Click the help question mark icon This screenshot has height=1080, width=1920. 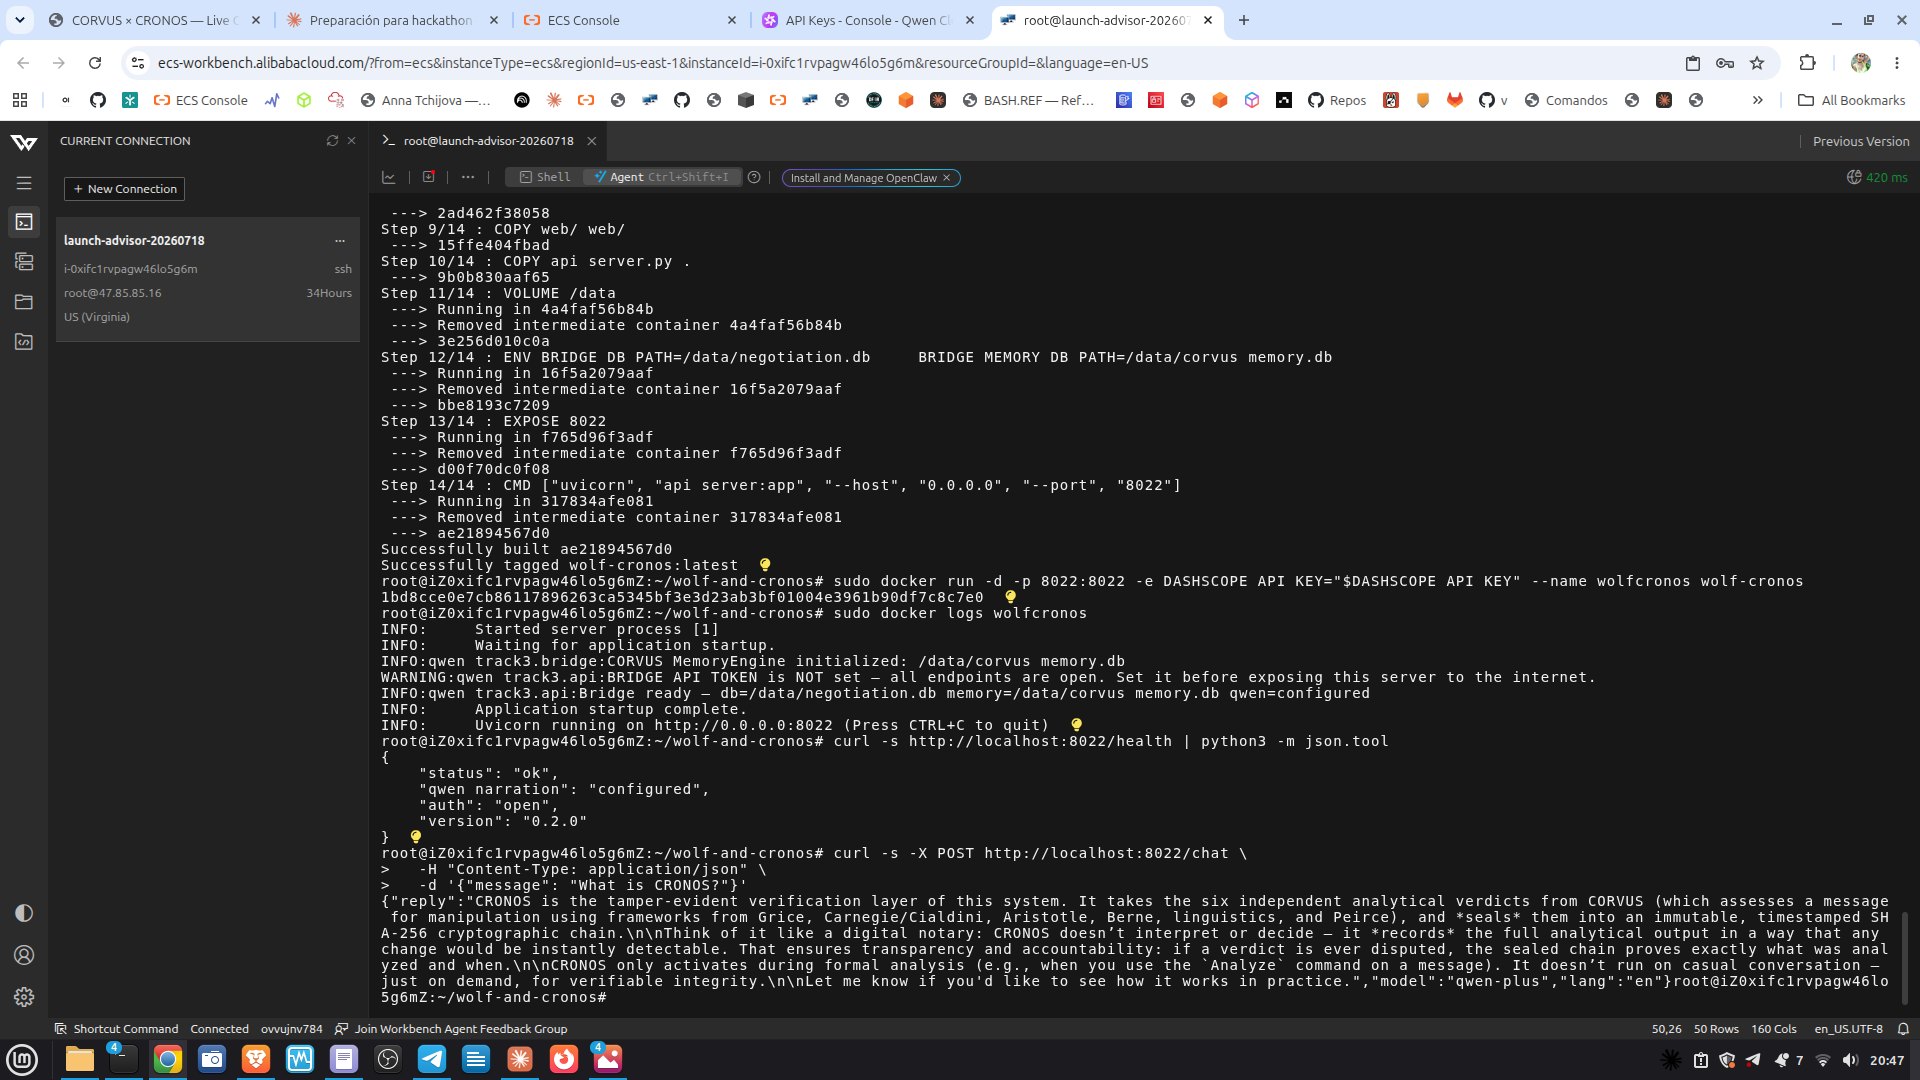[755, 177]
